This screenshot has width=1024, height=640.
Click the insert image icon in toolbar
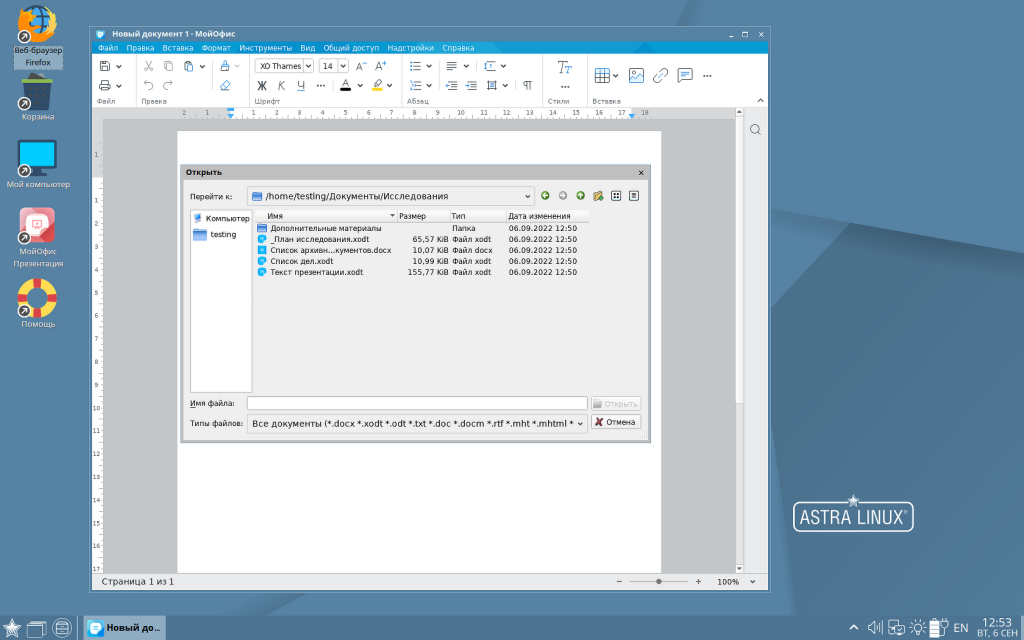(x=636, y=75)
